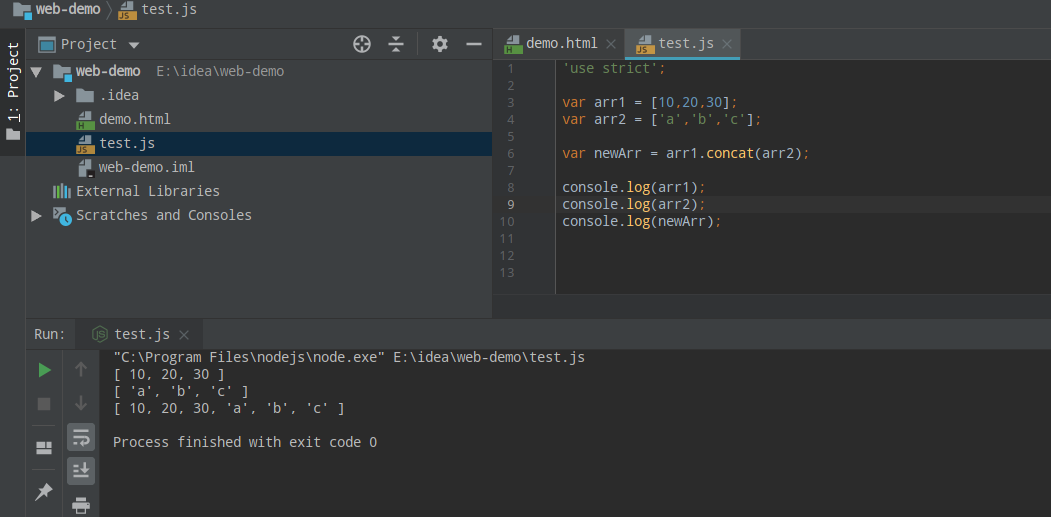Viewport: 1051px width, 517px height.
Task: Click the Print icon in Run console
Action: (81, 504)
